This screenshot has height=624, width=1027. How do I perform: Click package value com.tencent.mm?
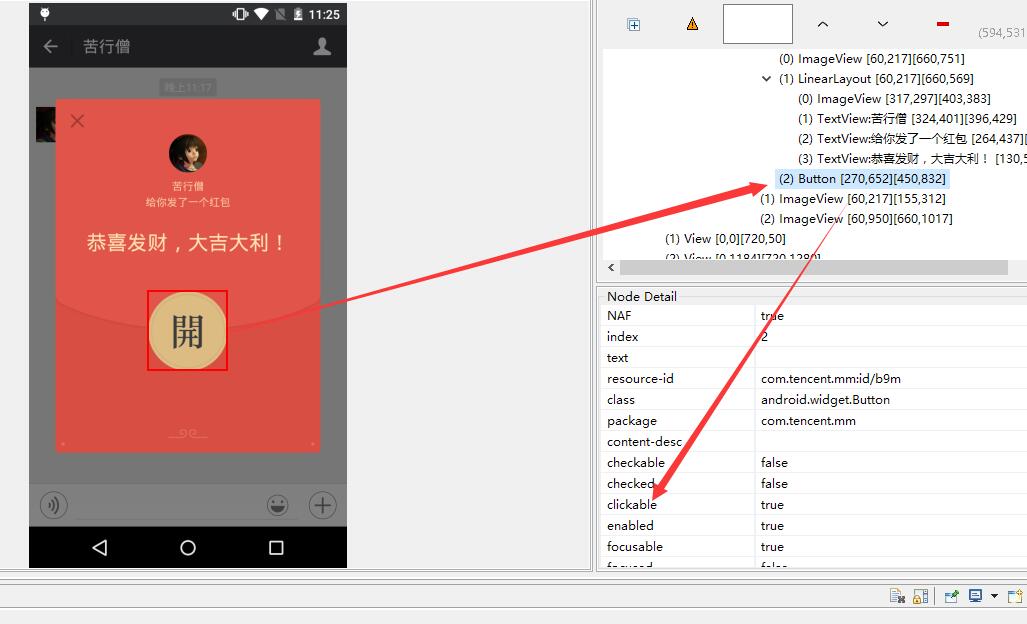pyautogui.click(x=808, y=420)
